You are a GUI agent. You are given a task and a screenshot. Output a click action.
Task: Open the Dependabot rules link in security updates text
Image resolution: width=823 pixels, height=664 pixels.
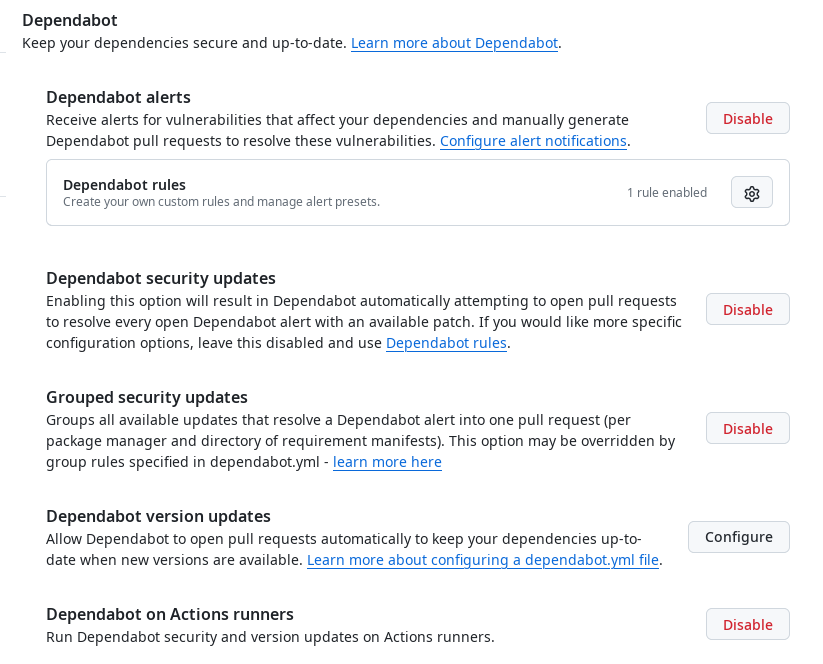[446, 343]
